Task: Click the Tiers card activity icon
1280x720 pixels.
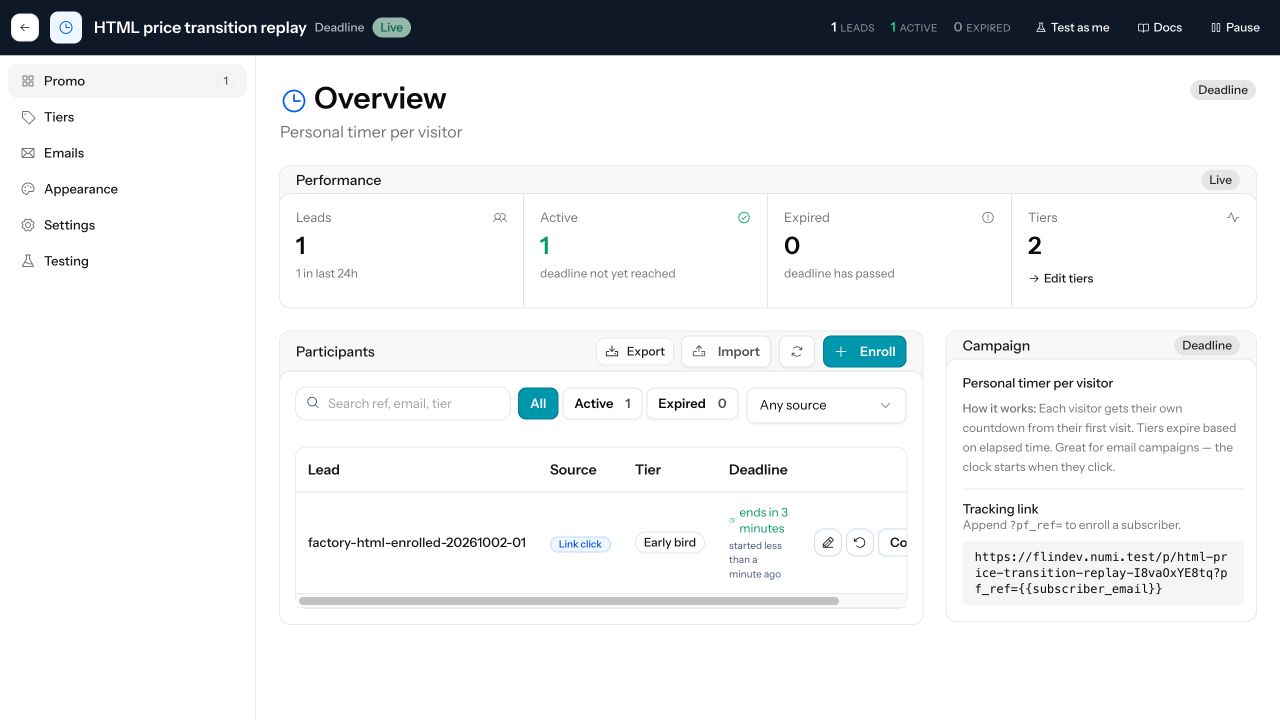Action: [1233, 217]
